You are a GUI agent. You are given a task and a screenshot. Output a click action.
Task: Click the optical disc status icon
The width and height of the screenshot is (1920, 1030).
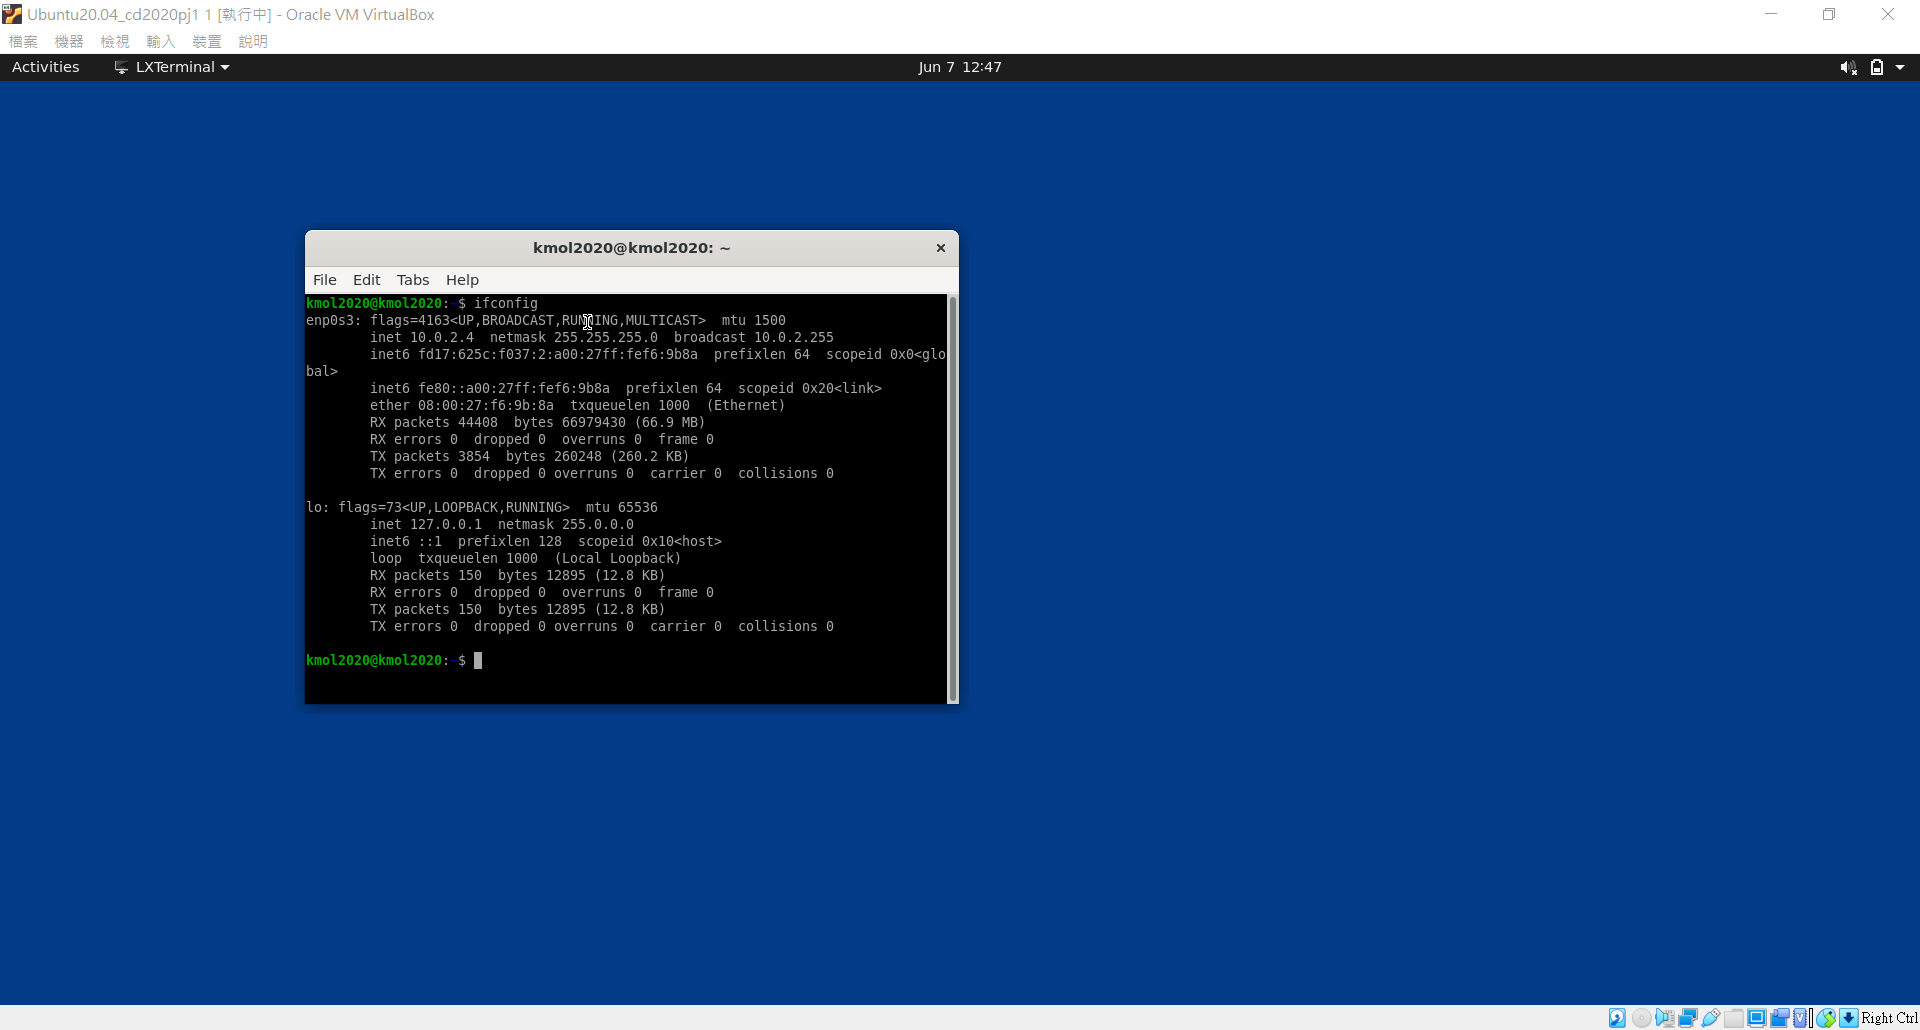(1641, 1018)
